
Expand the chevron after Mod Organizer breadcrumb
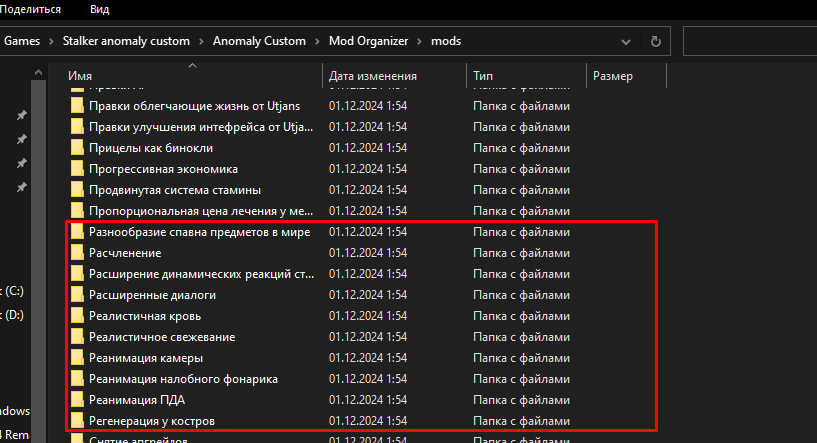tap(419, 42)
